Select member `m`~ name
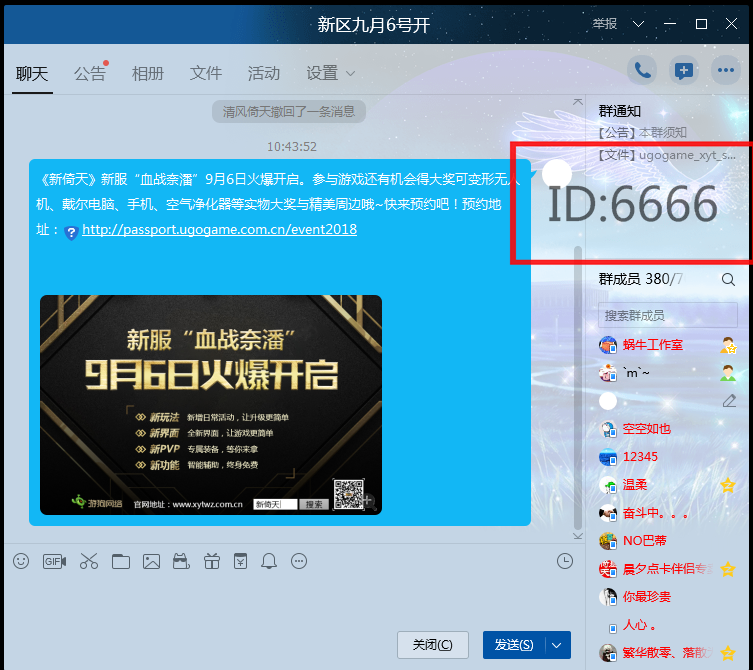This screenshot has height=670, width=753. pos(636,373)
